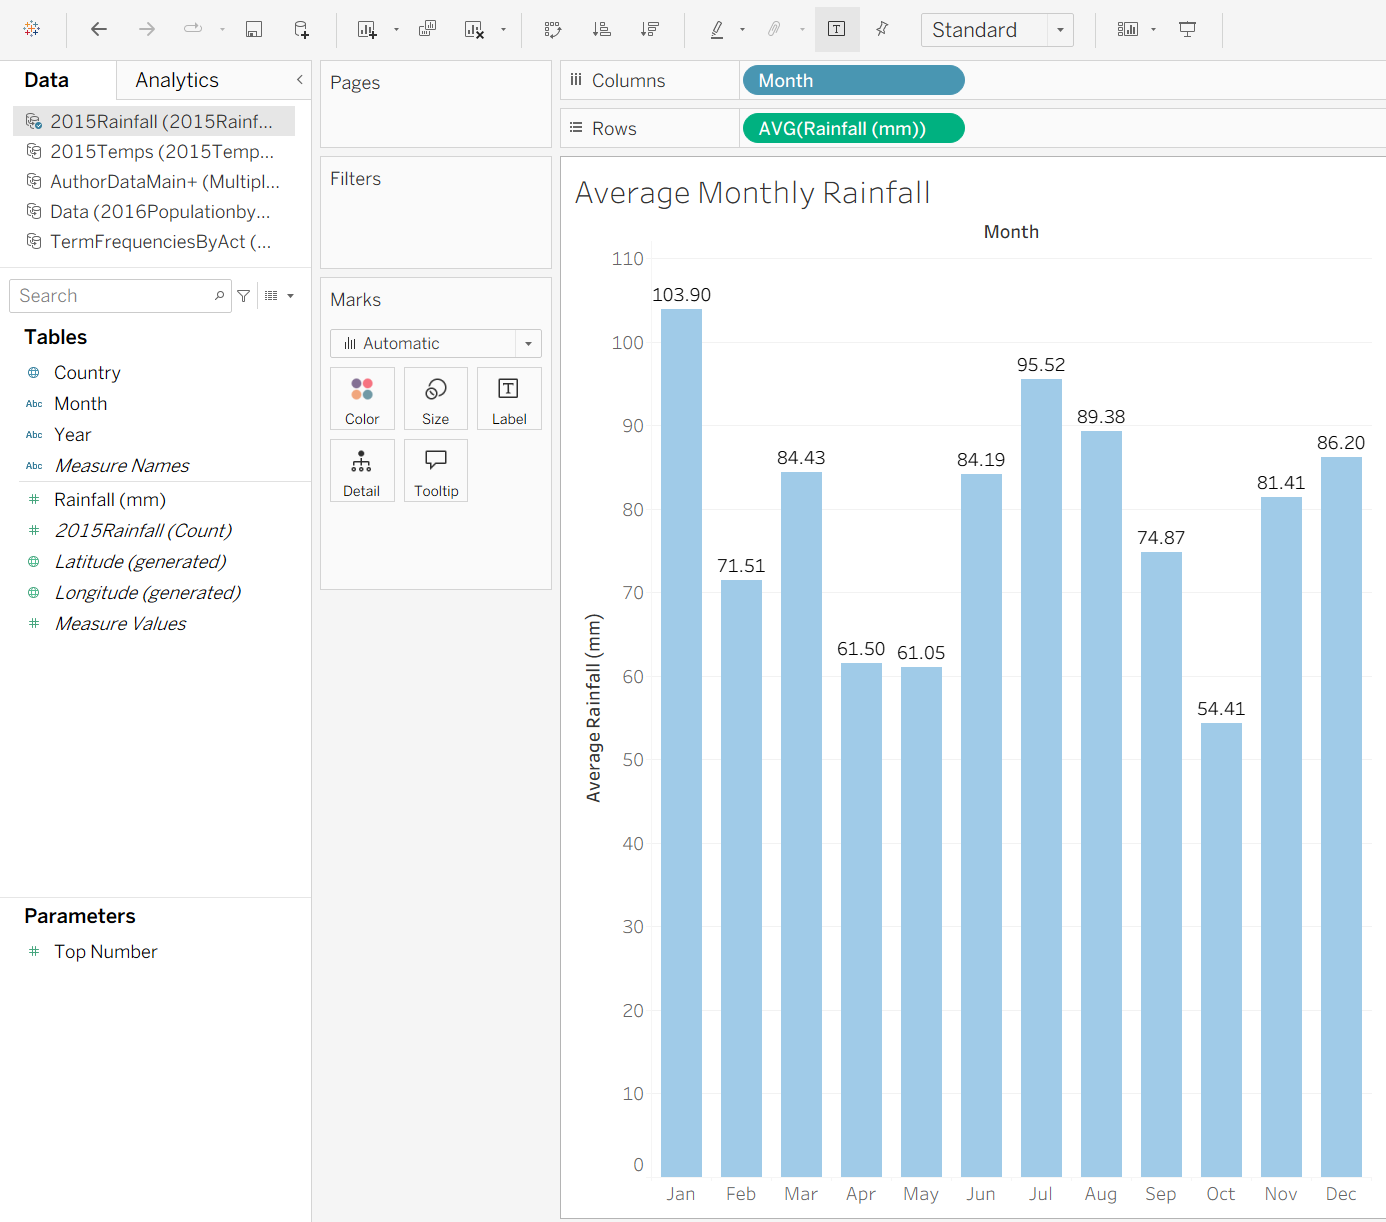Image resolution: width=1386 pixels, height=1222 pixels.
Task: Select the 2015Temps data source
Action: [x=154, y=151]
